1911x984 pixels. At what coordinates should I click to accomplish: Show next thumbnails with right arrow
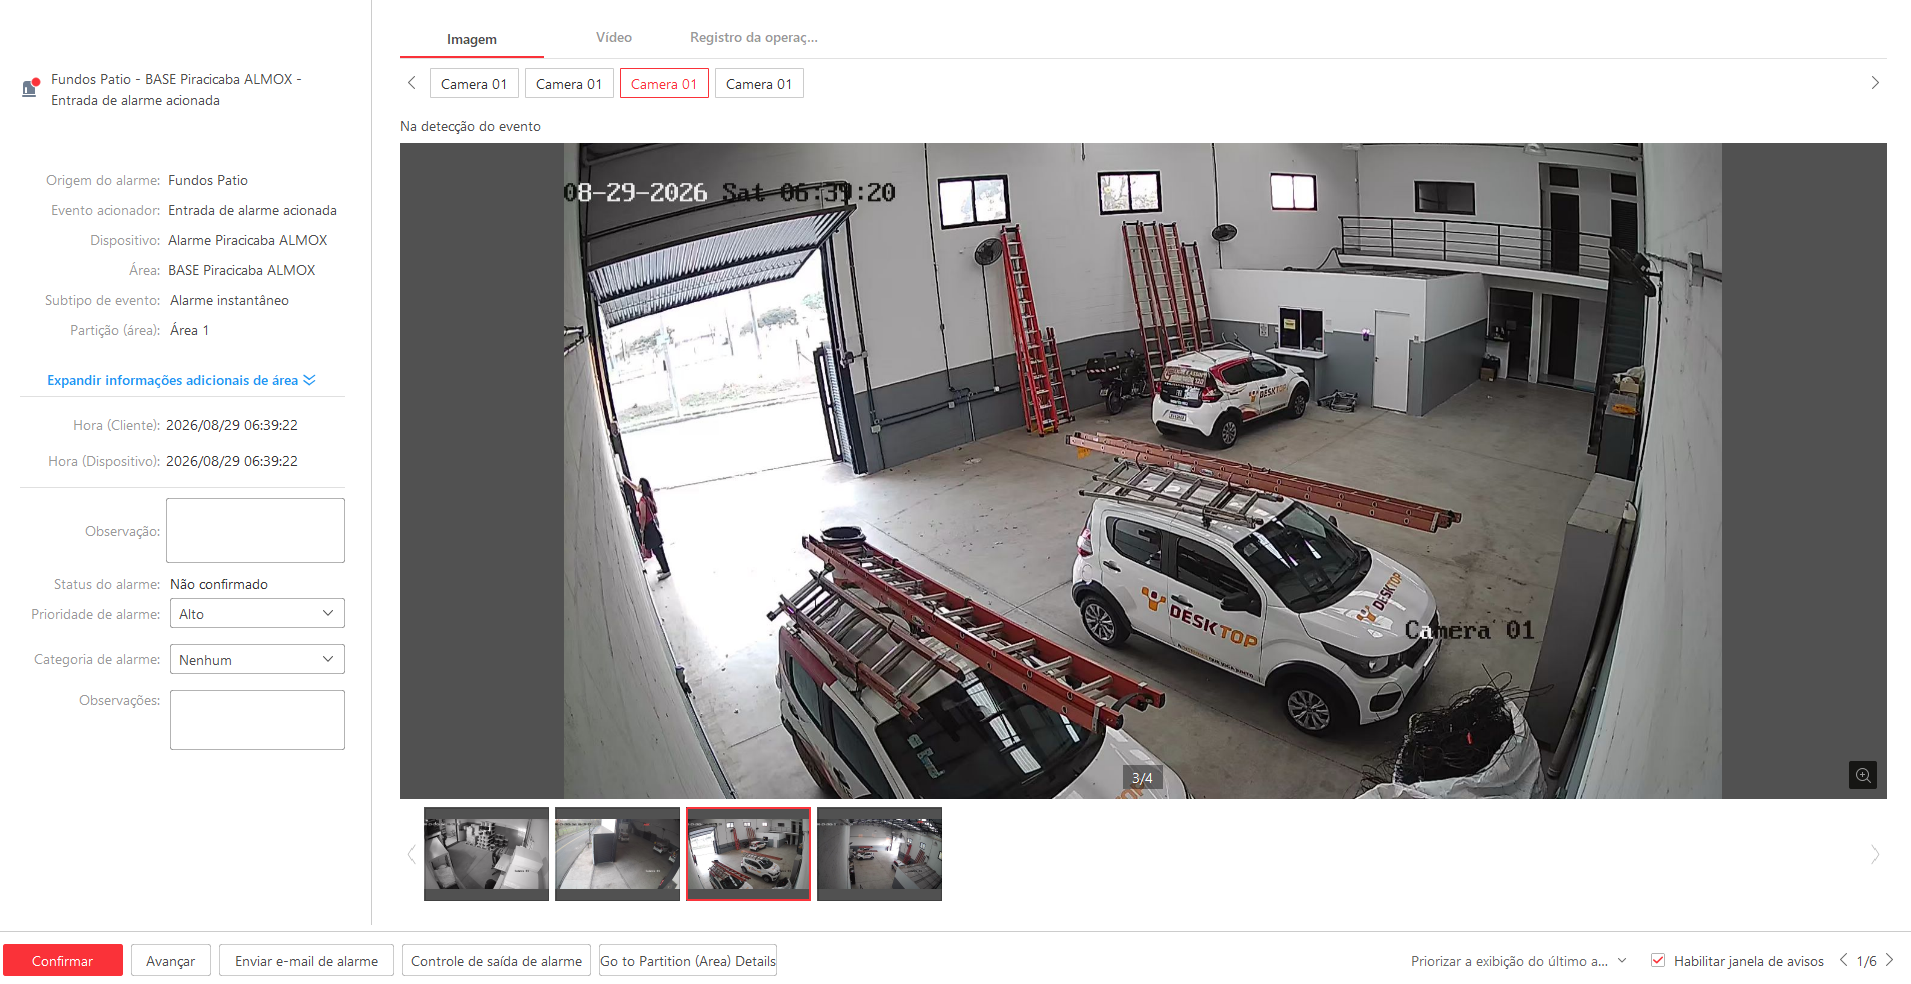pos(1875,854)
